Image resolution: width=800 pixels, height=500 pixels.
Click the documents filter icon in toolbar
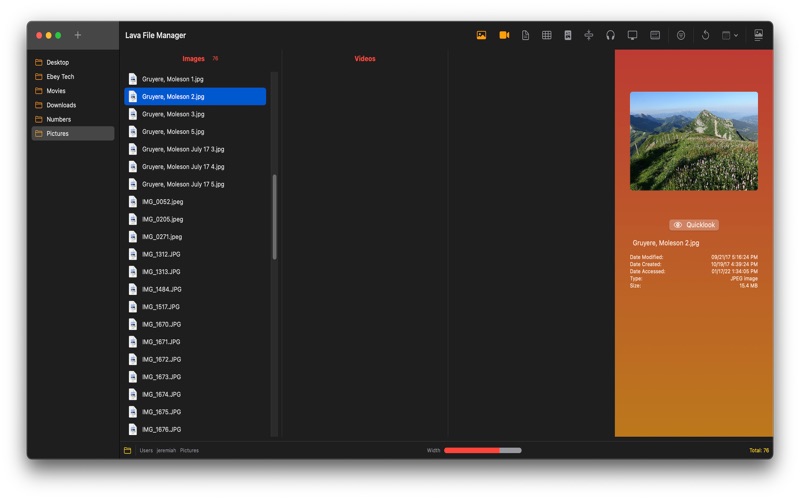pyautogui.click(x=526, y=35)
